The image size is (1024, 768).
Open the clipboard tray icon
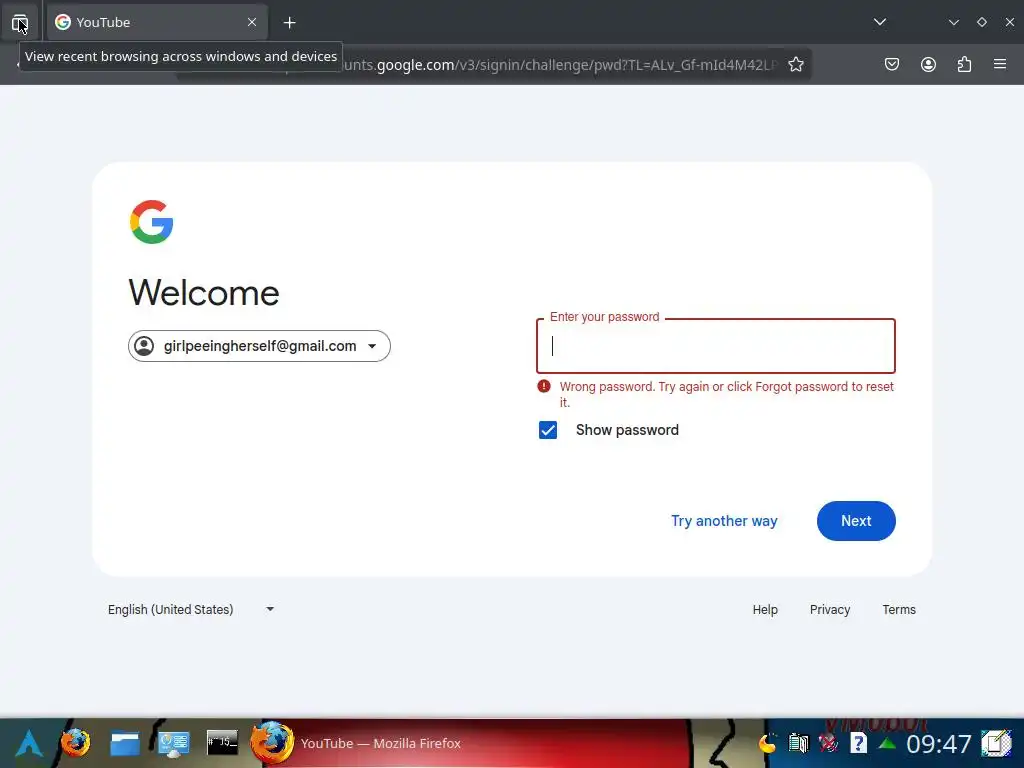tap(798, 743)
